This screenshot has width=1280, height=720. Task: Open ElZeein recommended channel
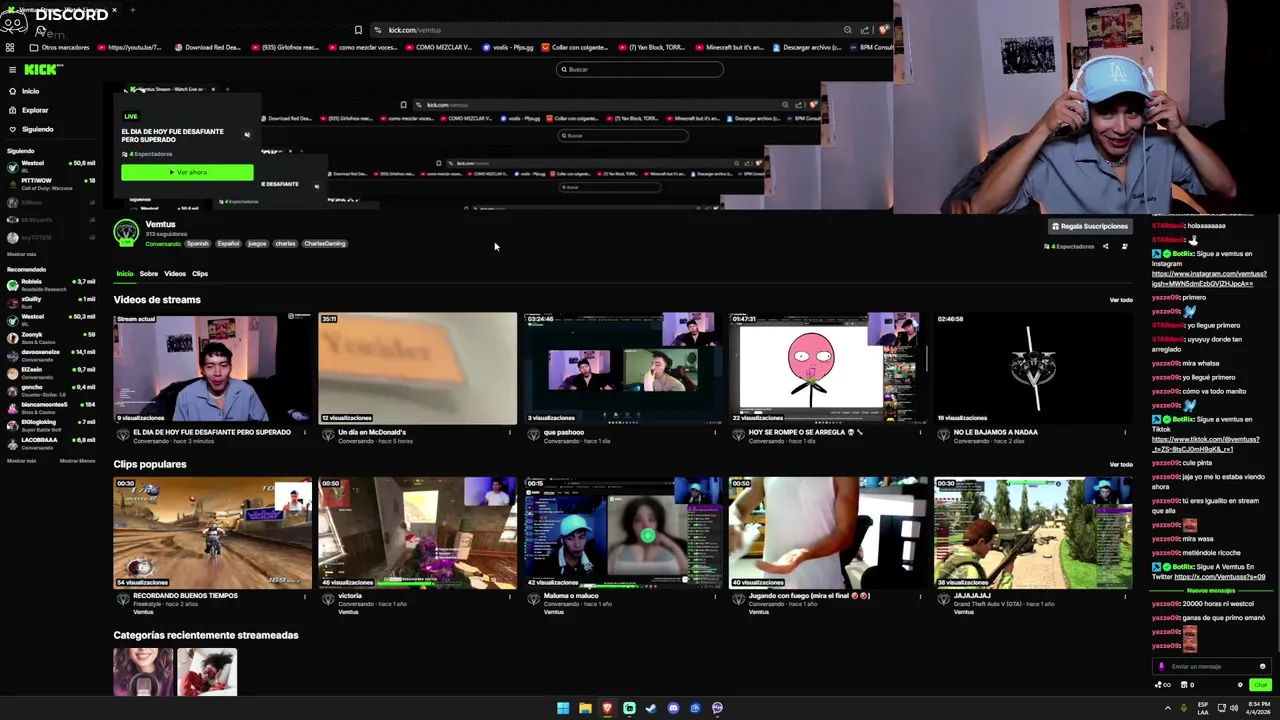[50, 372]
